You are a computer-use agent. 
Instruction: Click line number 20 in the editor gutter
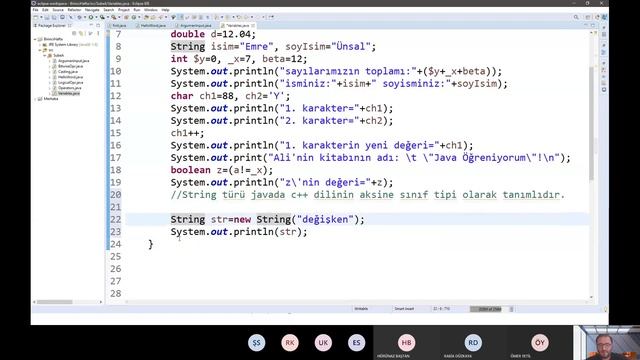pos(116,195)
